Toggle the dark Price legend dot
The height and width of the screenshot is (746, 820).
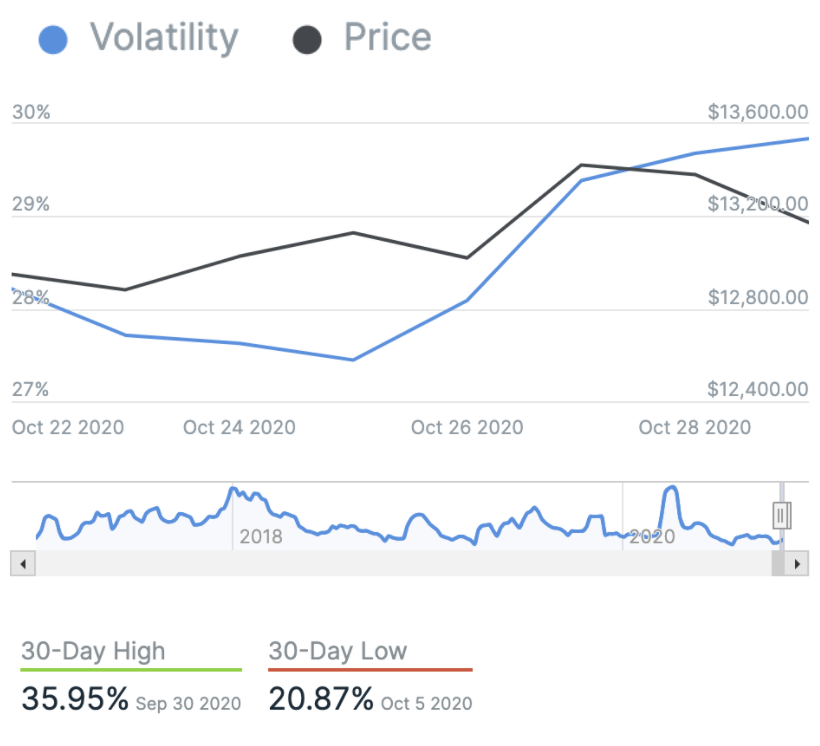(x=307, y=40)
